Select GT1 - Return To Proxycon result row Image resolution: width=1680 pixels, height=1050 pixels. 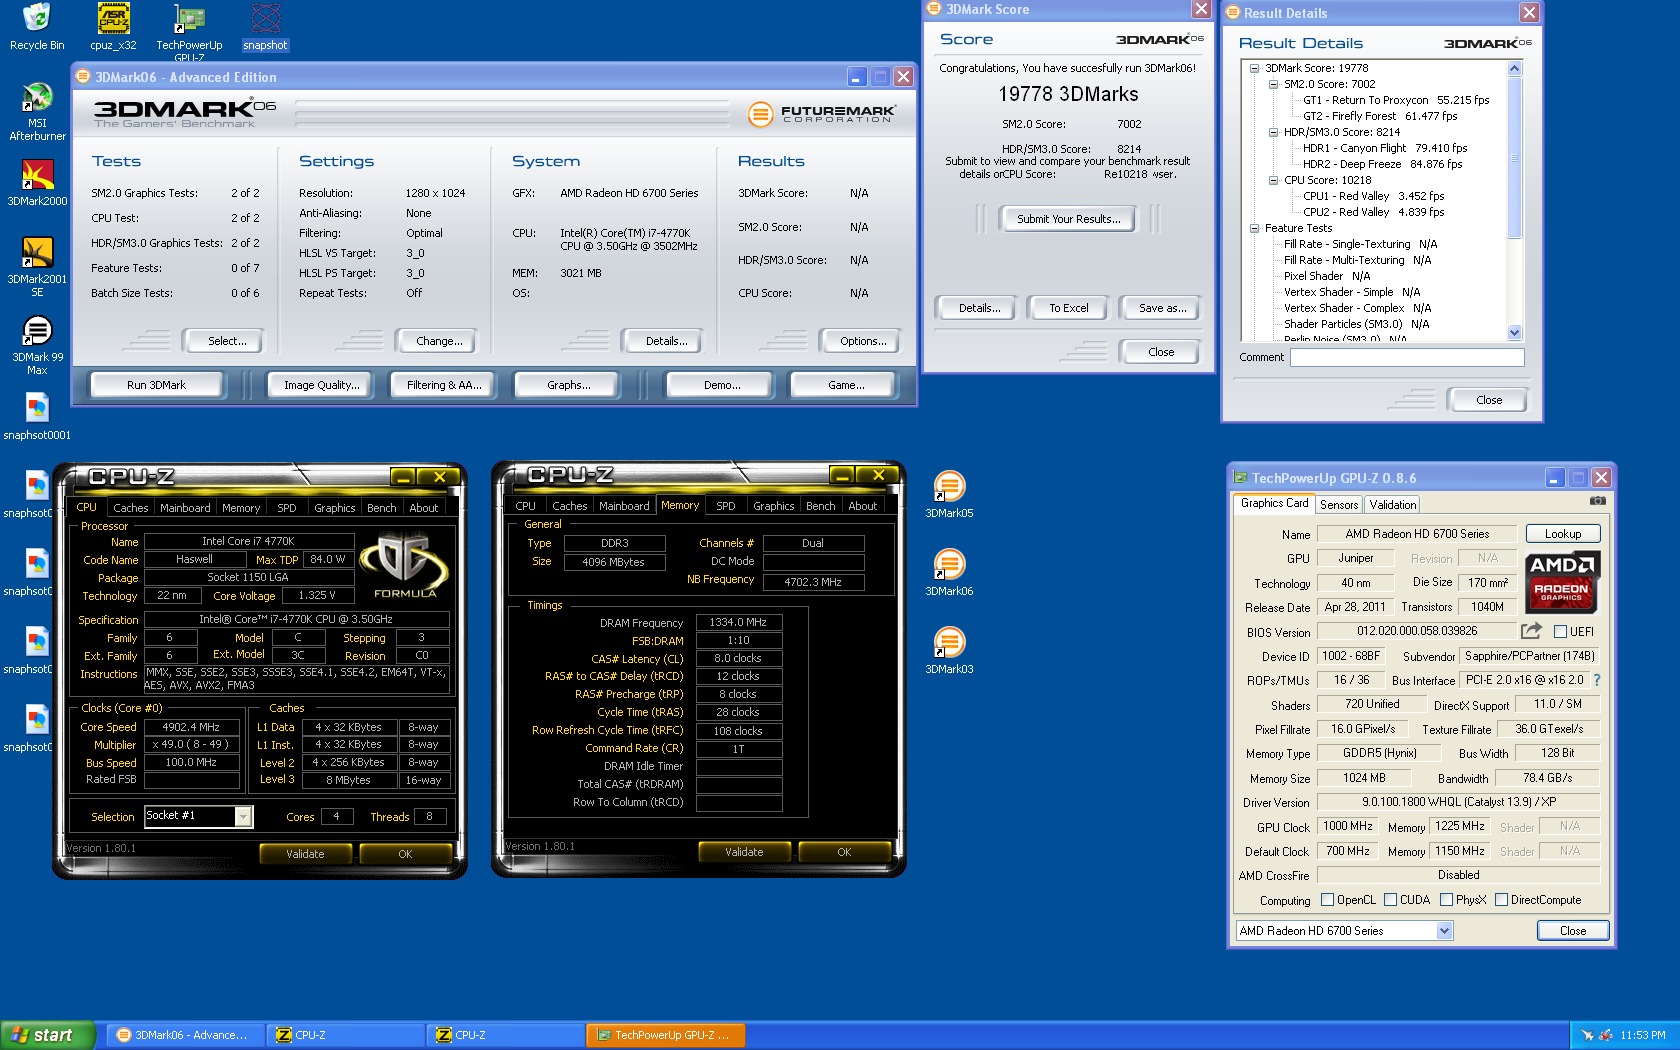tap(1395, 100)
